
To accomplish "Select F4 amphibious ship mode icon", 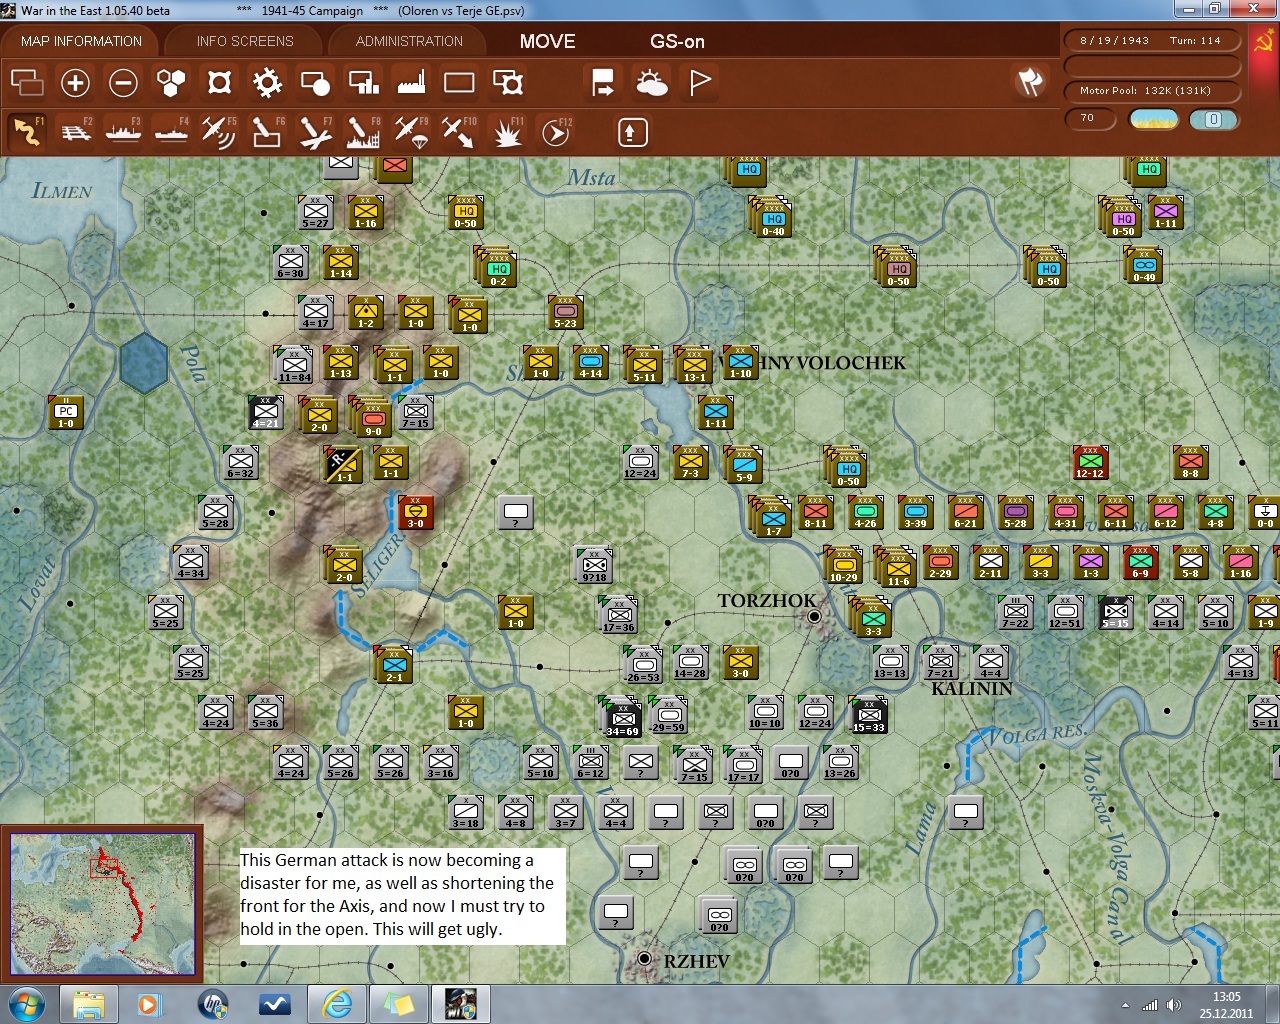I will (x=172, y=131).
